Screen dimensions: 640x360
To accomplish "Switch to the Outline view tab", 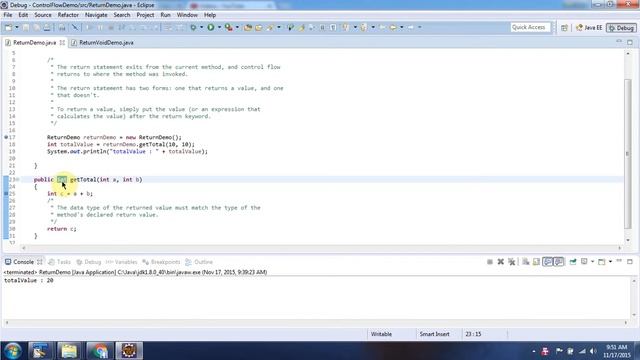I will coord(199,262).
